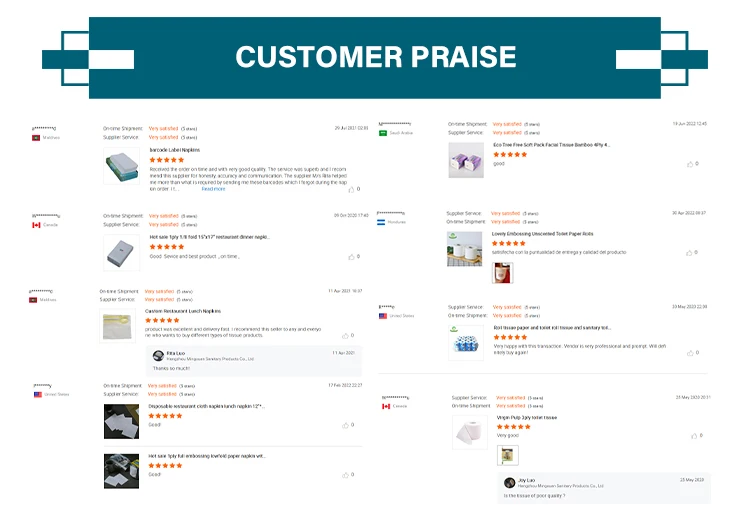The width and height of the screenshot is (750, 512).
Task: Click Rita Luo's avatar in reply
Action: tap(158, 355)
